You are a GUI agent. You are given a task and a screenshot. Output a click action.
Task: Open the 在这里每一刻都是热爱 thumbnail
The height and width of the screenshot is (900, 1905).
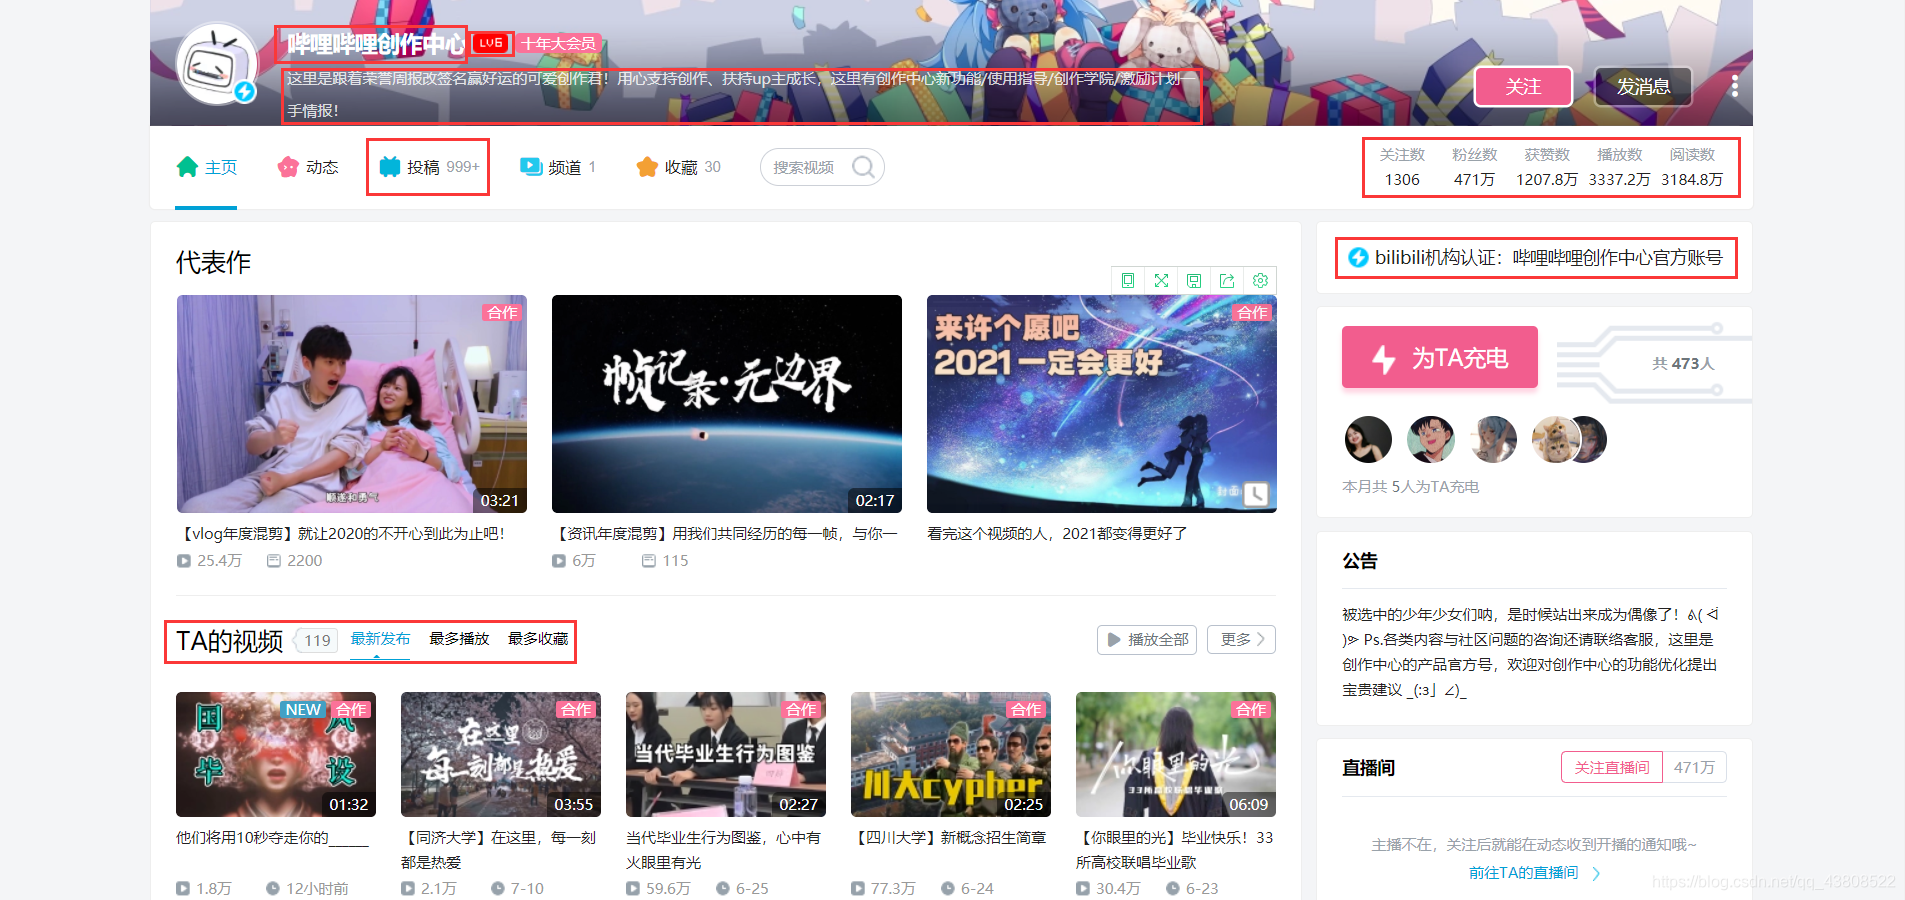point(501,754)
